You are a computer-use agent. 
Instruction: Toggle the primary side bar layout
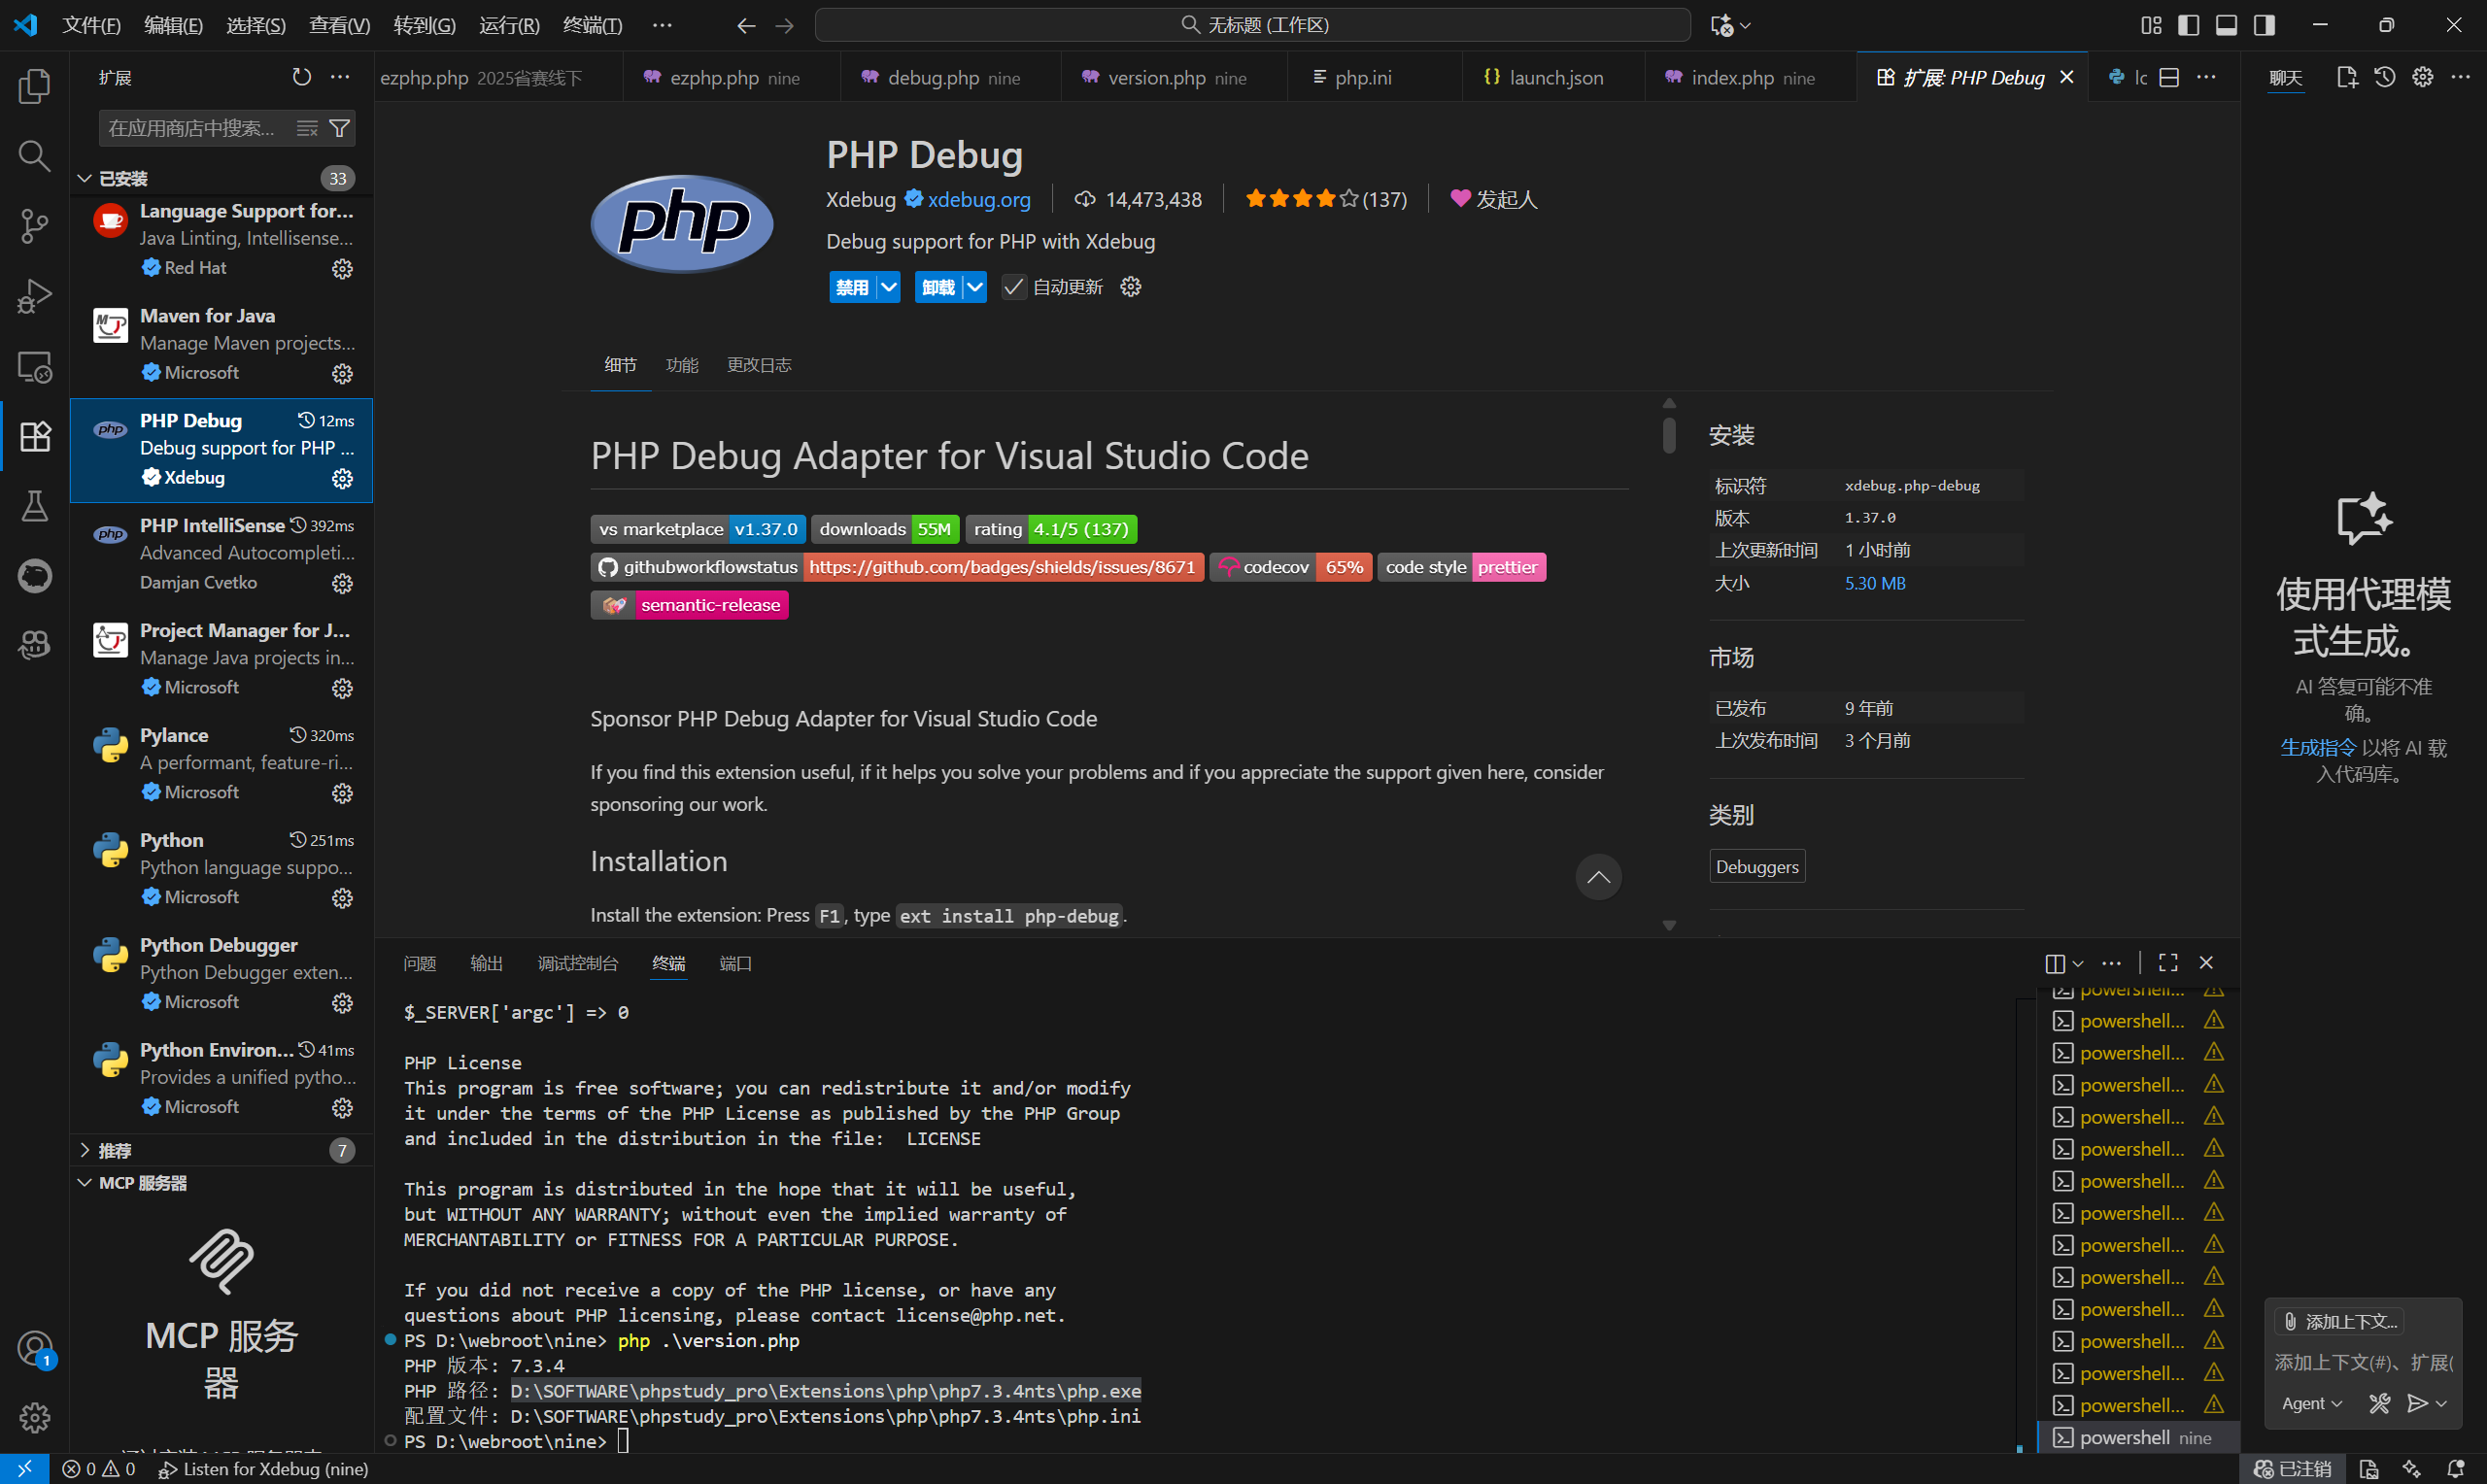coord(2188,25)
